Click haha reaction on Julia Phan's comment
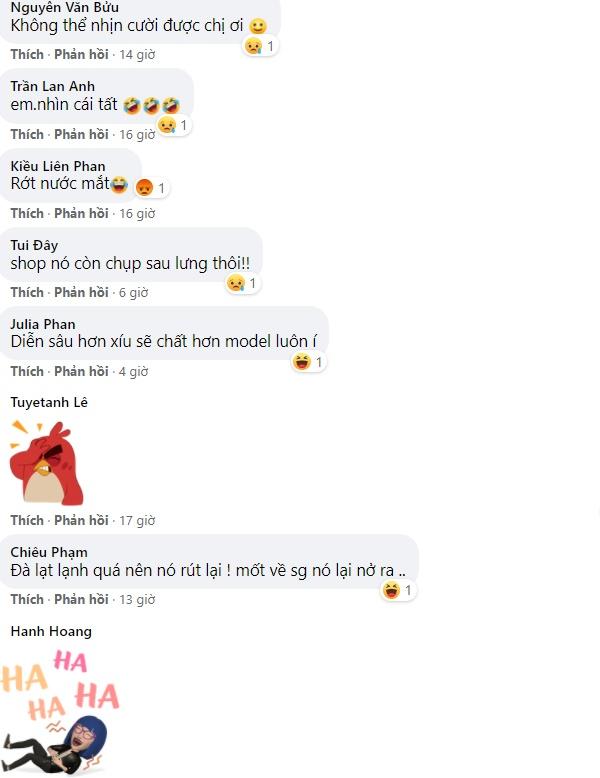The image size is (600, 778). 308,362
